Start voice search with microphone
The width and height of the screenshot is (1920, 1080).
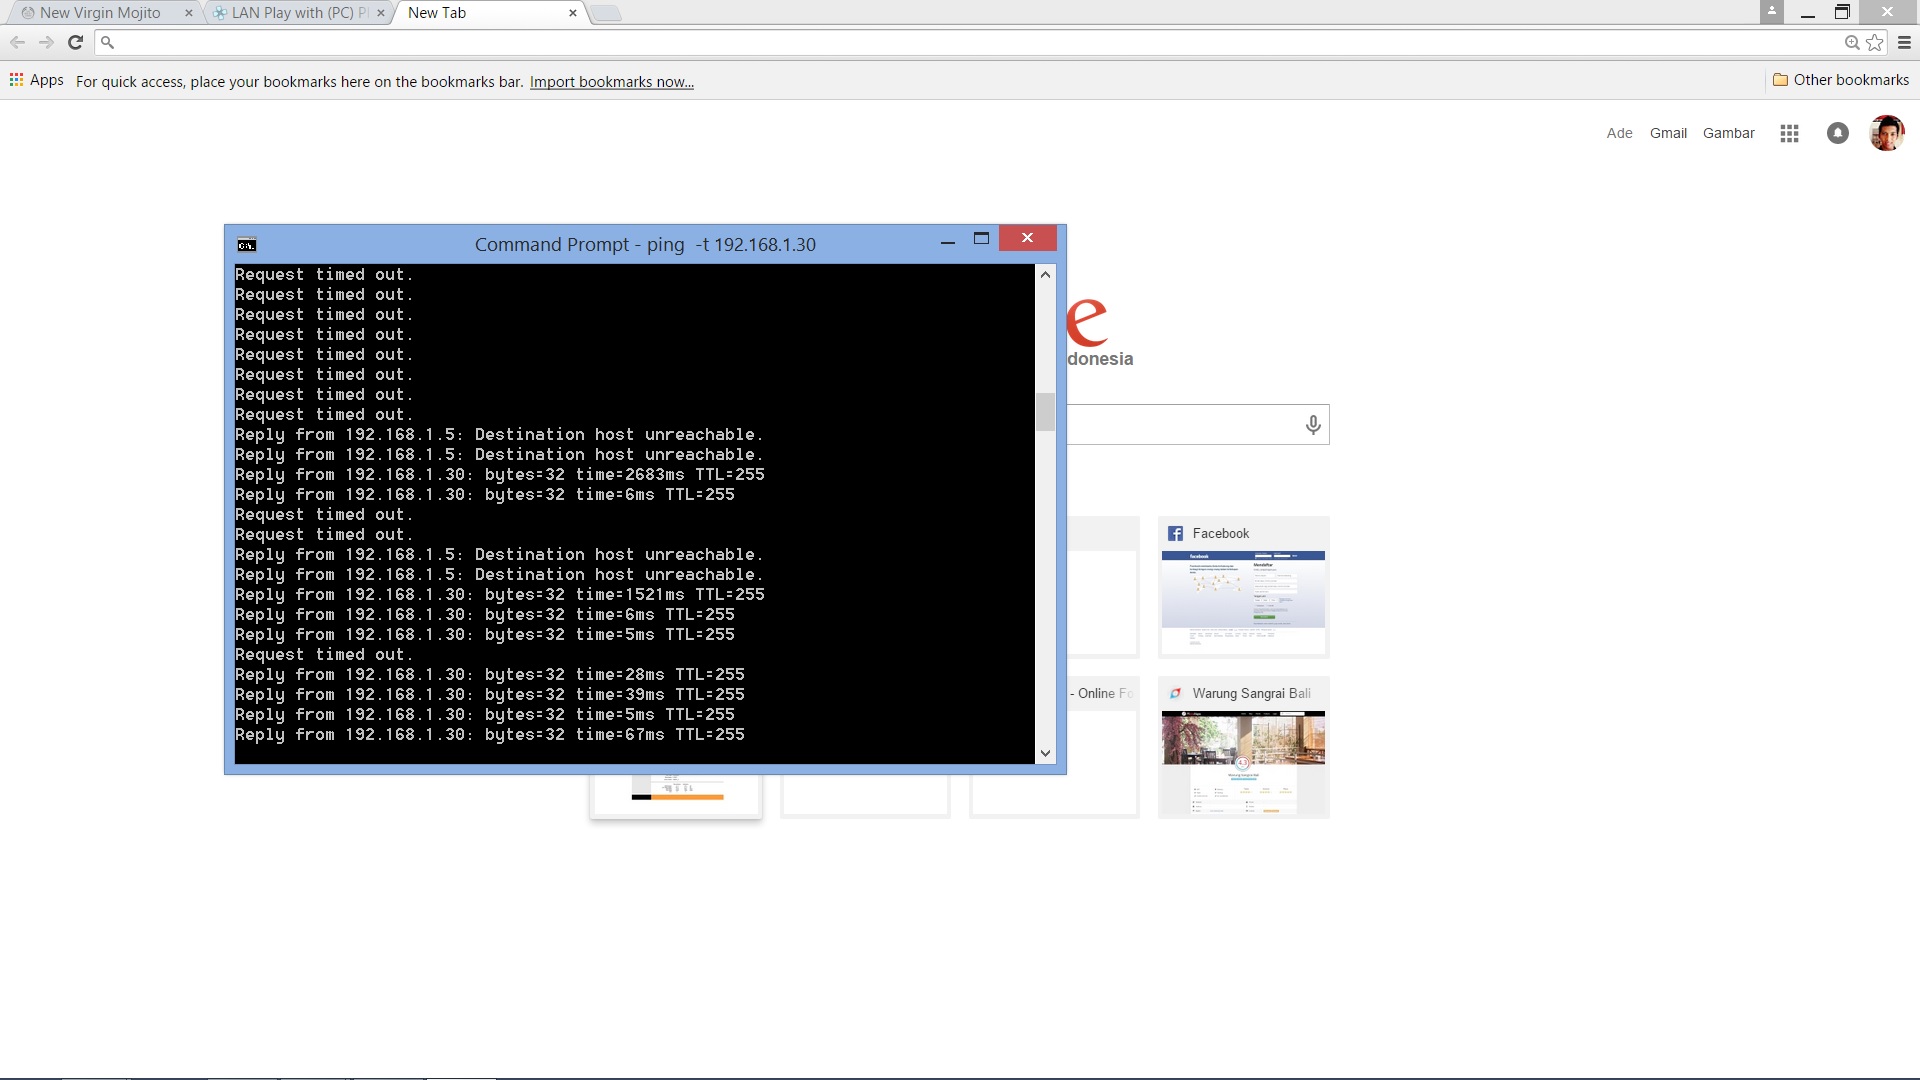coord(1313,425)
